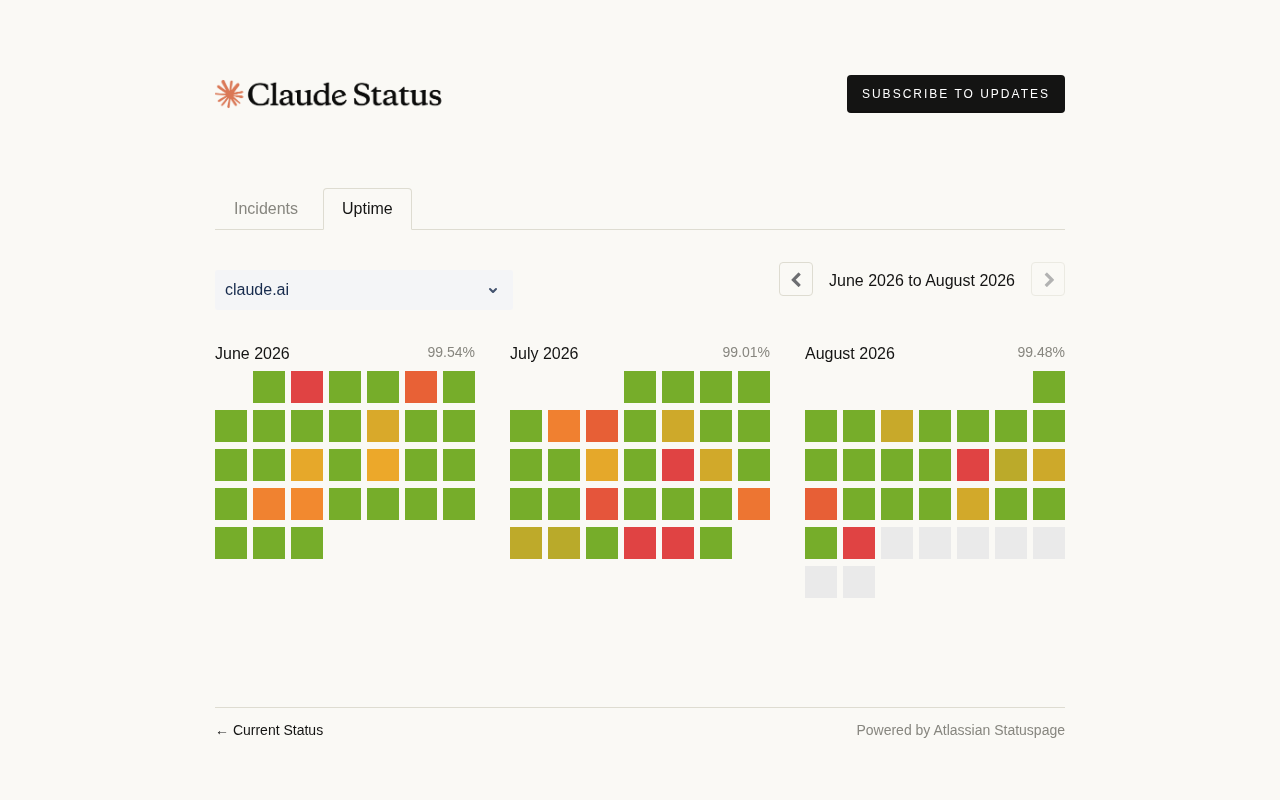This screenshot has width=1280, height=800.
Task: Click the June 2026 month heading
Action: pyautogui.click(x=252, y=353)
